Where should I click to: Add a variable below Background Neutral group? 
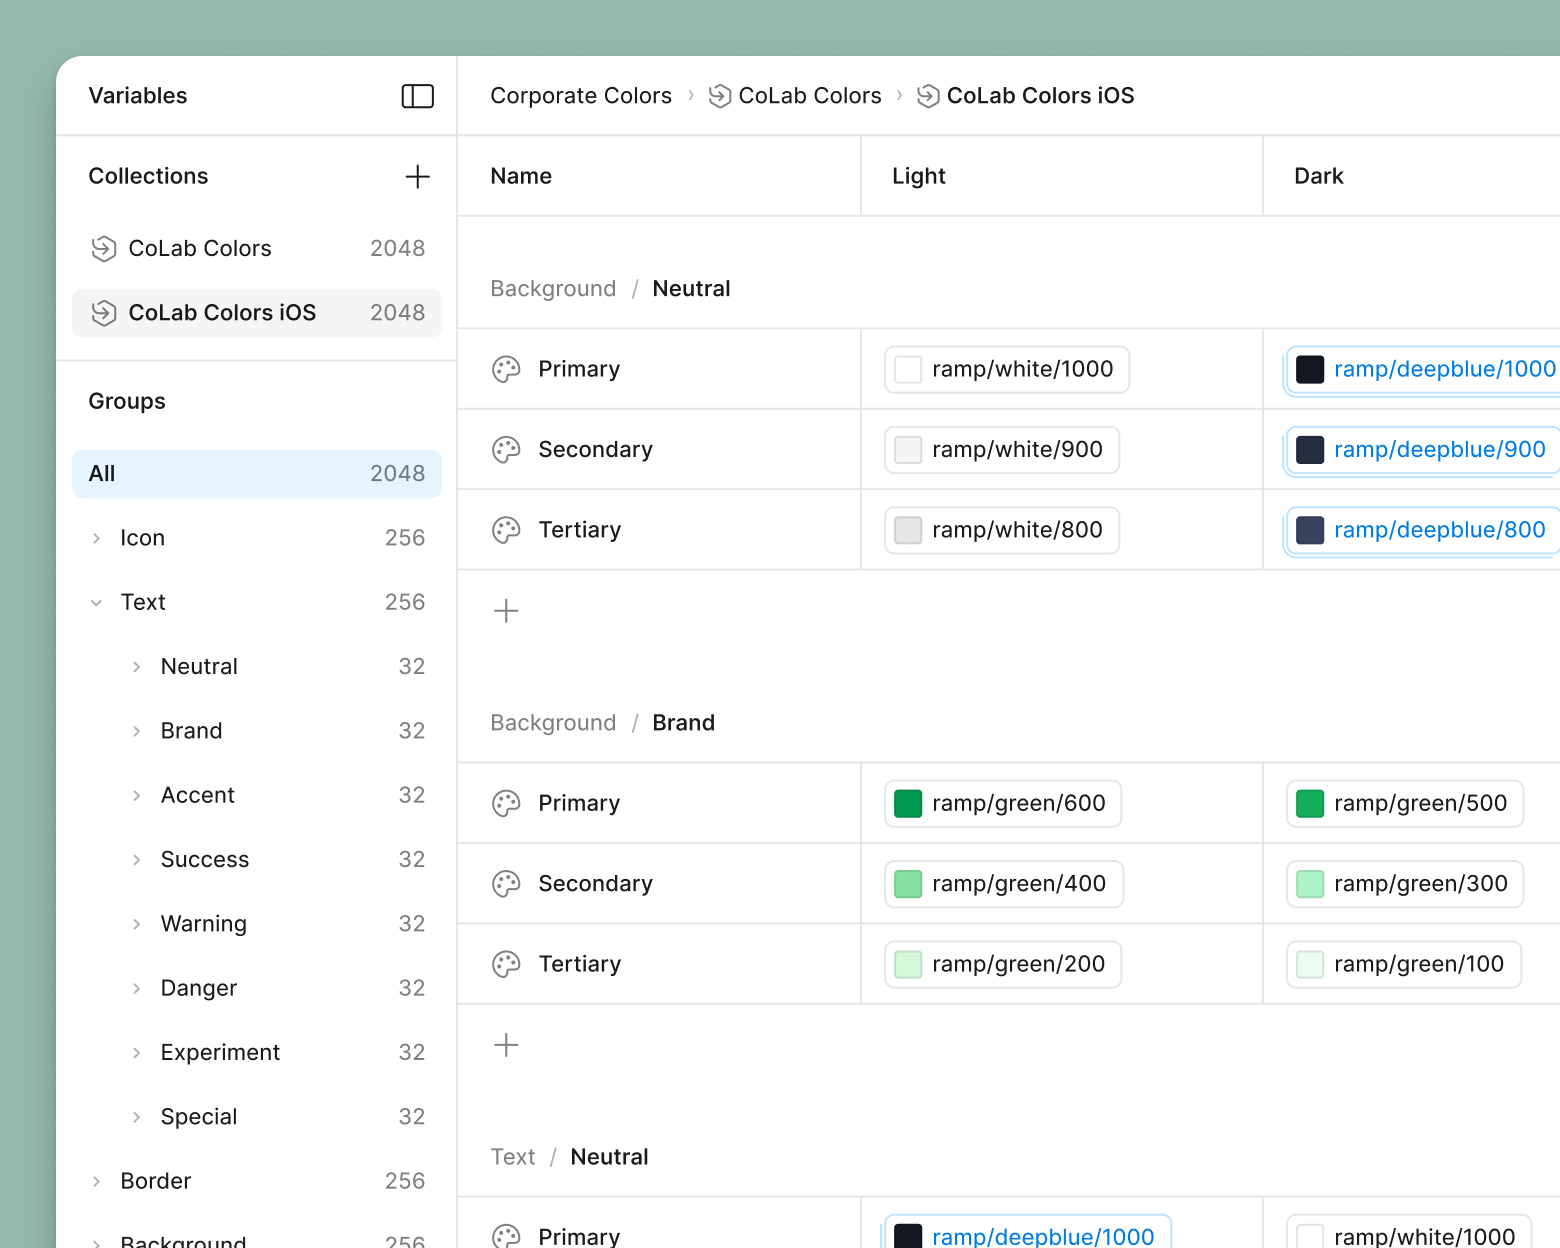coord(506,611)
